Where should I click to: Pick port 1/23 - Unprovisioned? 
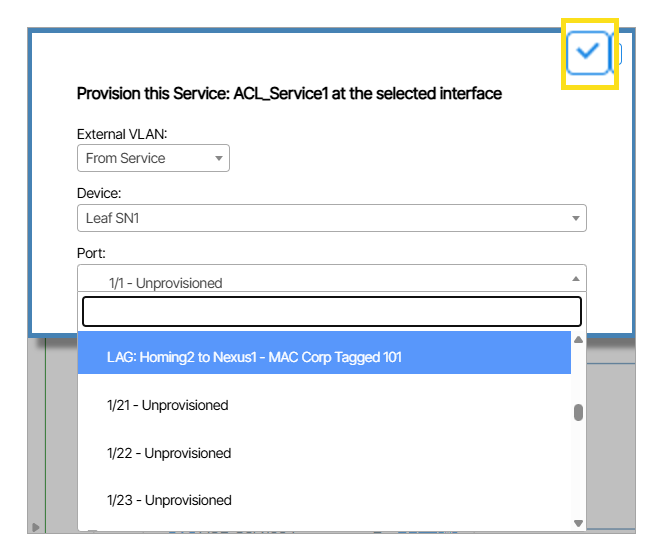[168, 500]
